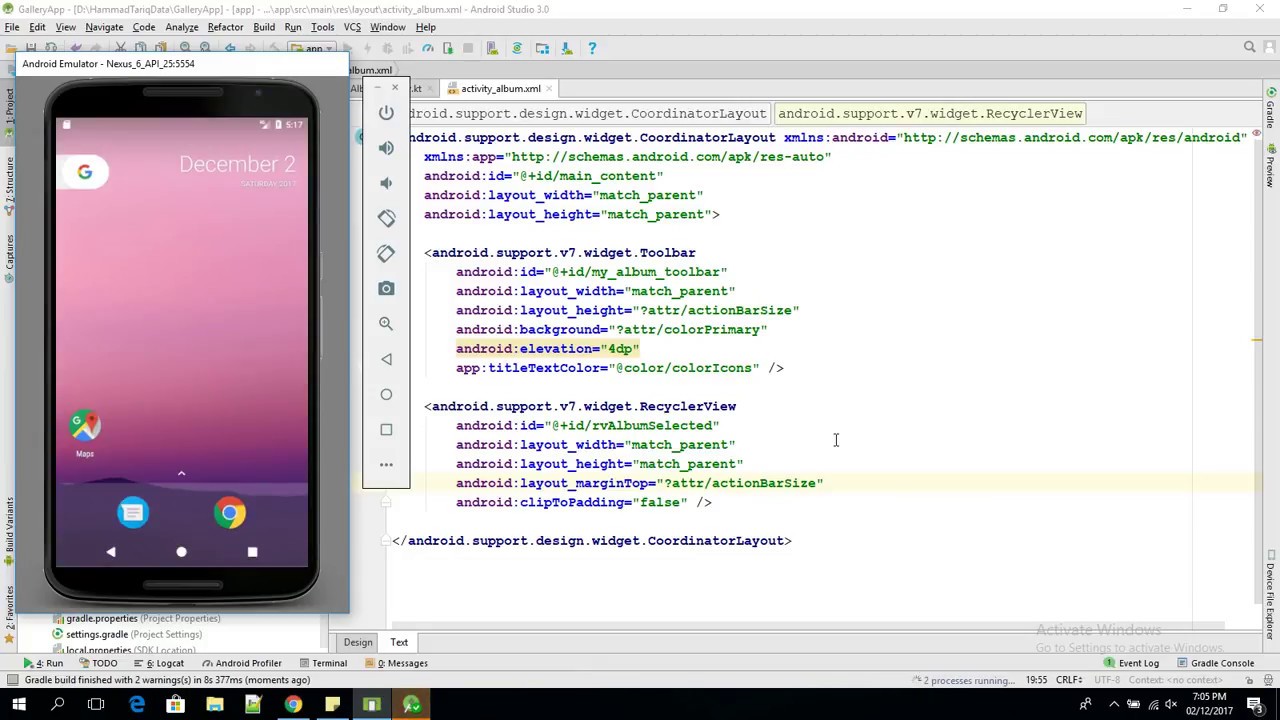The height and width of the screenshot is (720, 1280).
Task: Open the Messages tool window
Action: click(397, 663)
